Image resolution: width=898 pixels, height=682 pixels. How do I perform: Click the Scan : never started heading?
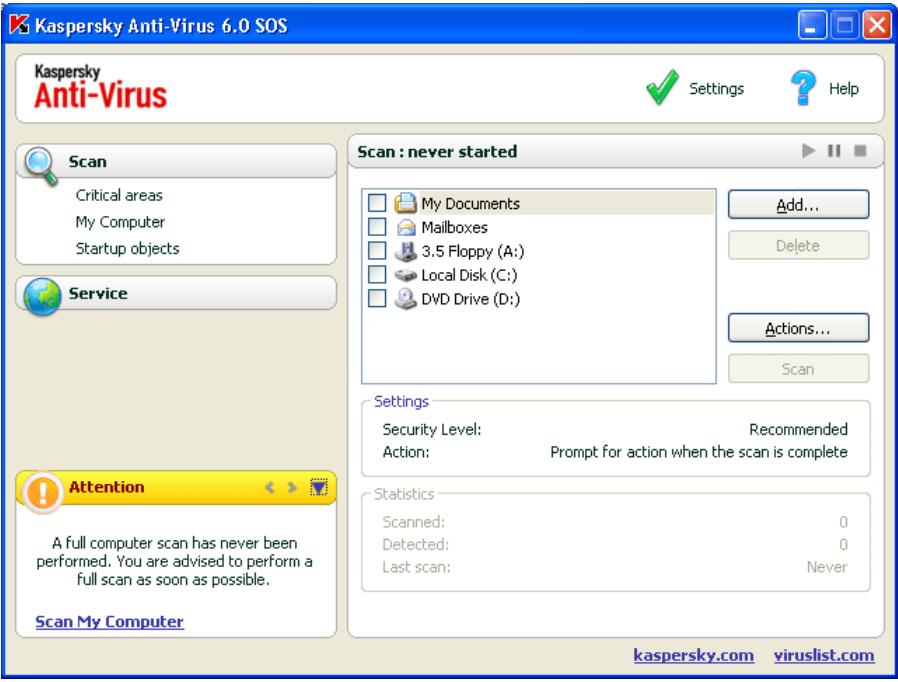(x=437, y=152)
